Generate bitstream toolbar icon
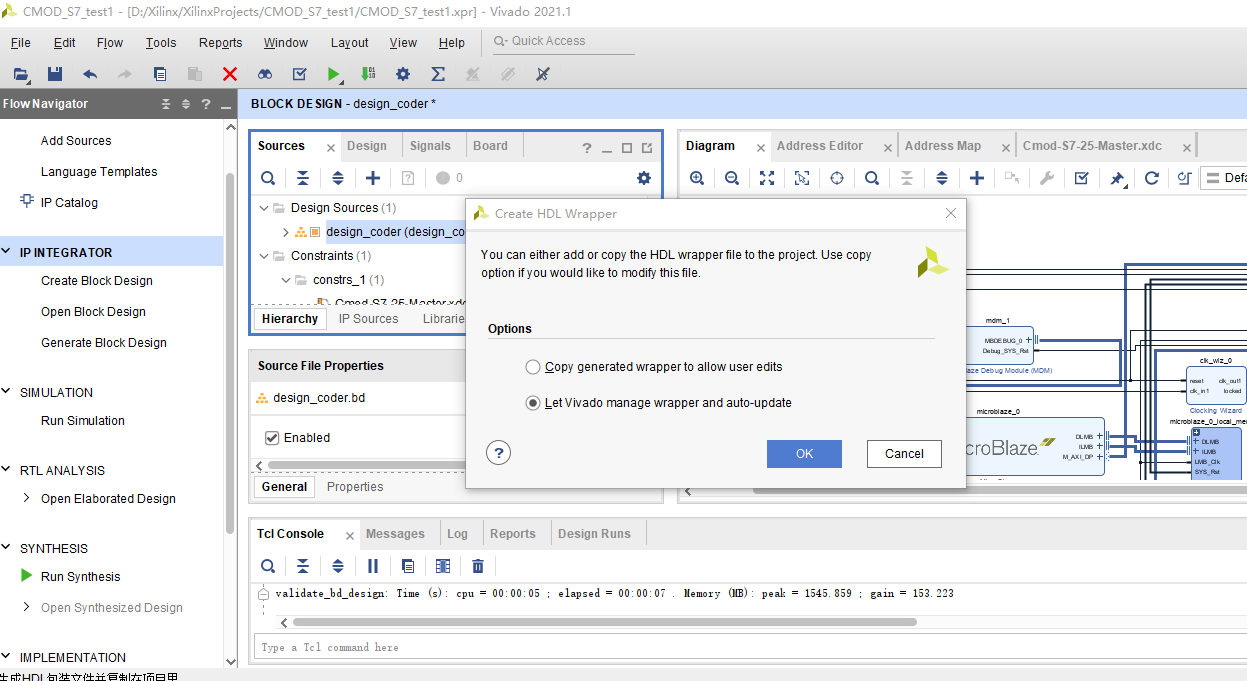This screenshot has width=1247, height=681. 368,74
